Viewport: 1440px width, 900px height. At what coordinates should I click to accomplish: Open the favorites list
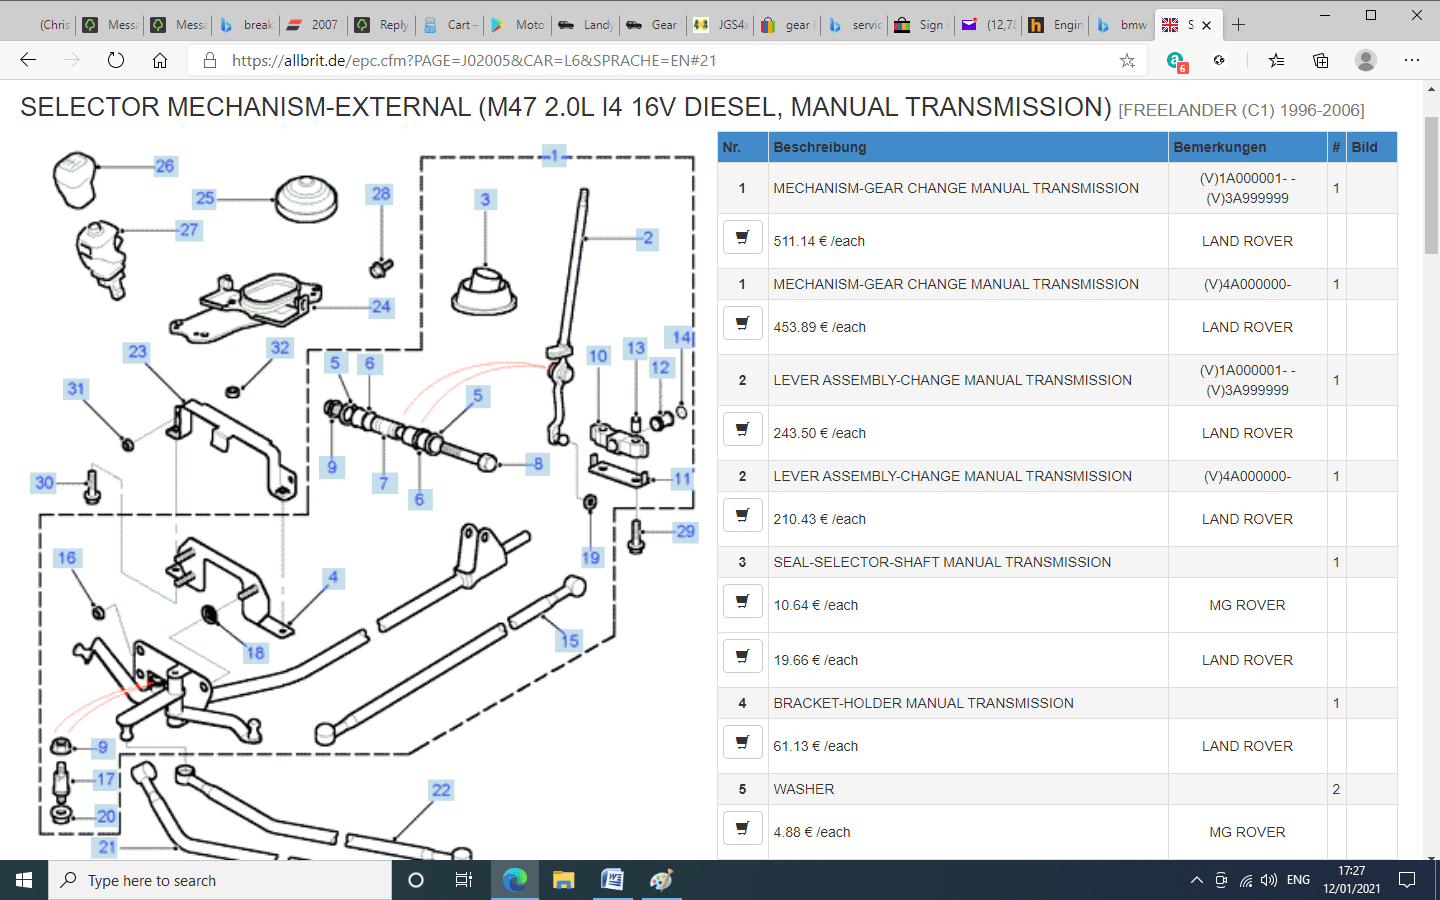(x=1276, y=60)
